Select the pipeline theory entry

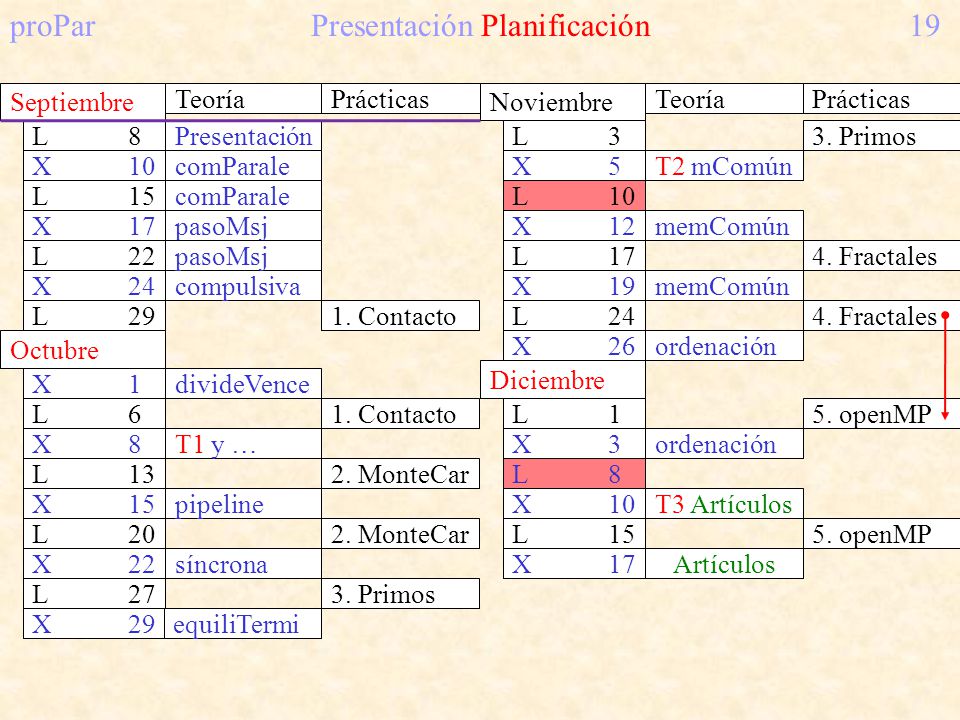[243, 504]
